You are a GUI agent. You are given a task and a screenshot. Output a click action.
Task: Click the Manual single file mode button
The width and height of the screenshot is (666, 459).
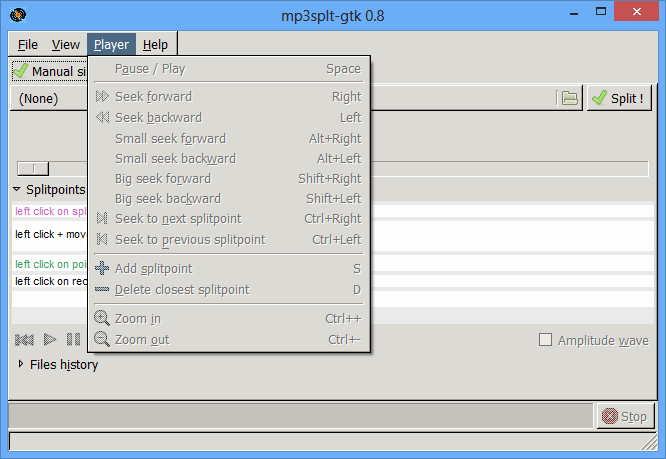[x=49, y=71]
